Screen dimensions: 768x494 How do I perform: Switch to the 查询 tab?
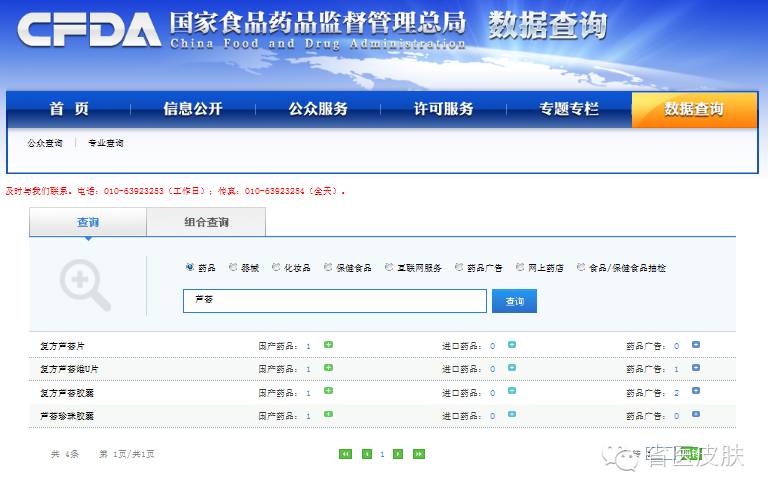88,222
